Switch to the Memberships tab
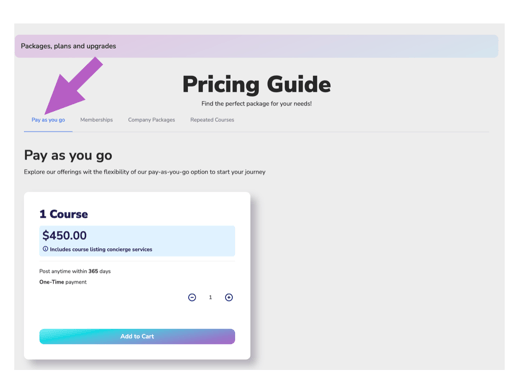This screenshot has width=529, height=388. (96, 120)
